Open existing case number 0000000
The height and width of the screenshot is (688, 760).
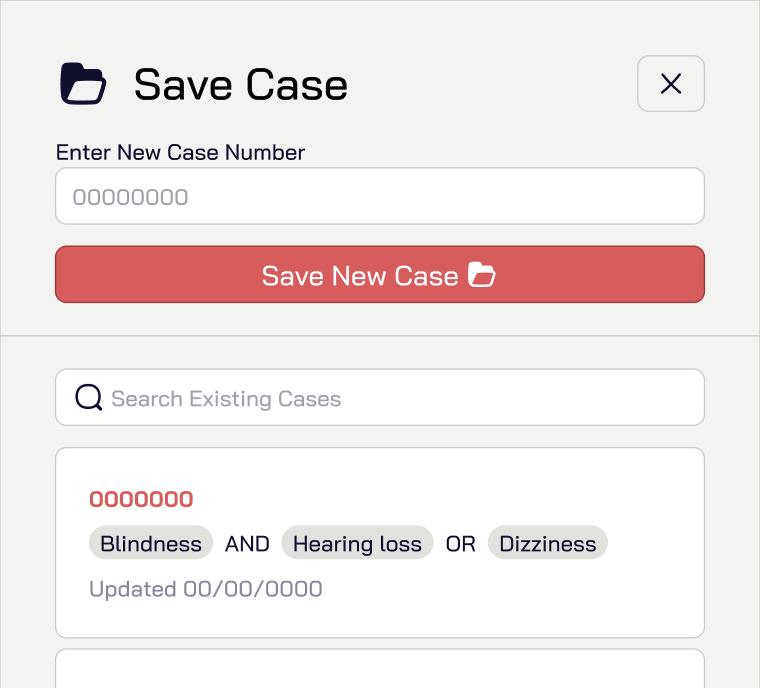(141, 499)
